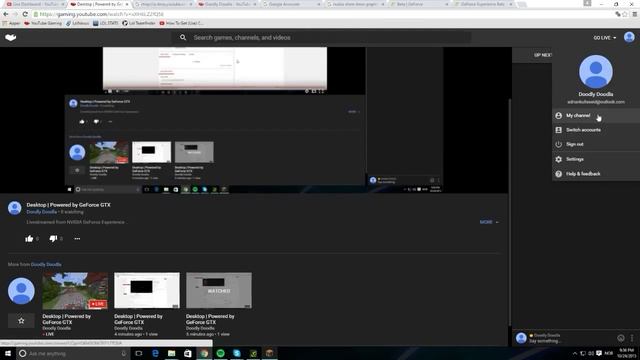This screenshot has width=640, height=360.
Task: Click the My channel person icon
Action: point(558,116)
